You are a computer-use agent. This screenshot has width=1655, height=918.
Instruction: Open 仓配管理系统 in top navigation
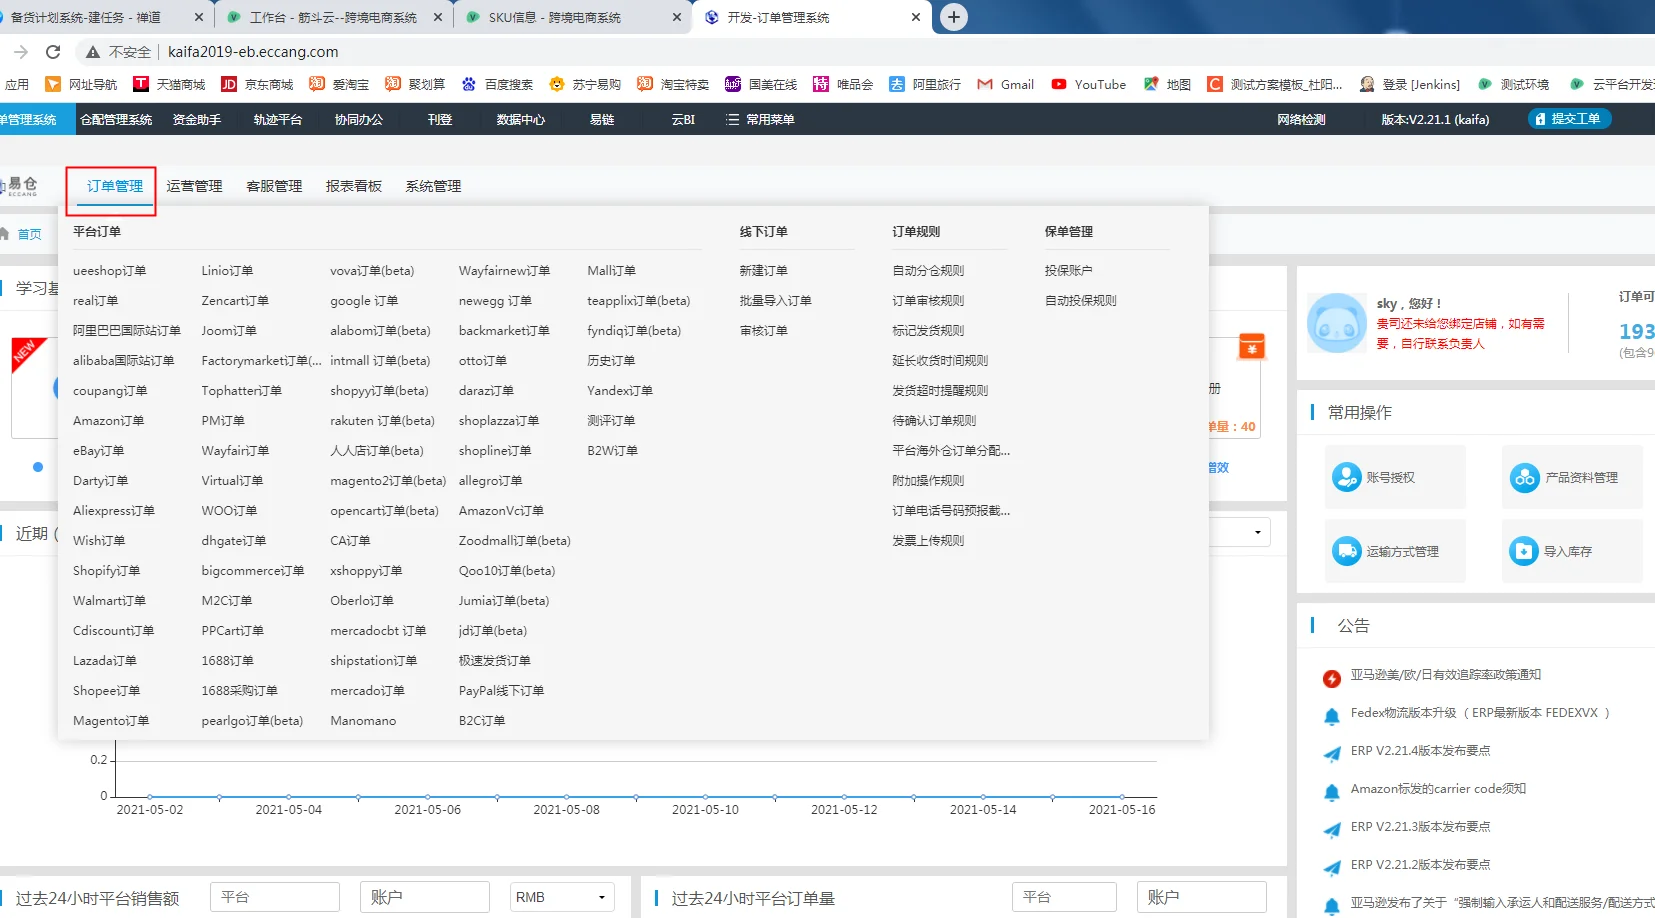pos(116,119)
